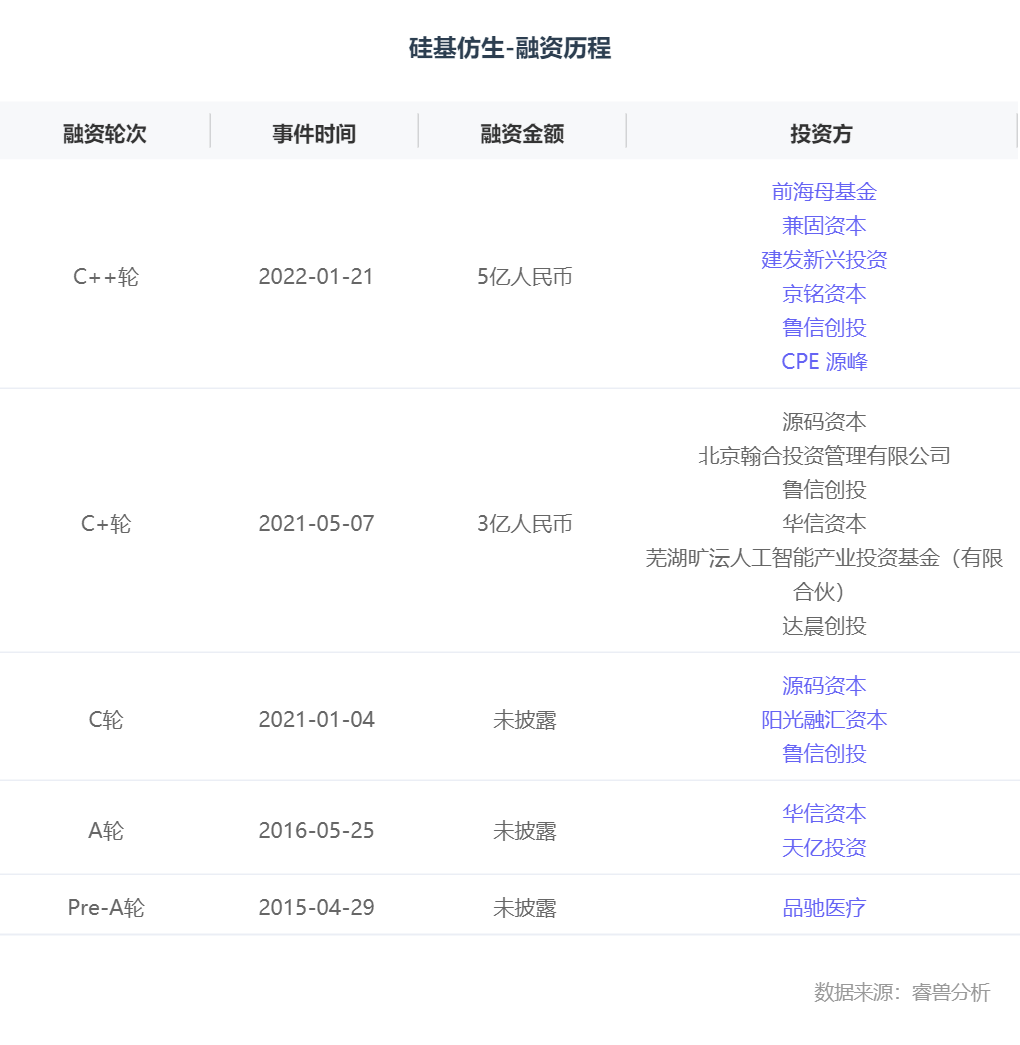Click the date 2015-04-29
This screenshot has height=1045, width=1020.
click(x=316, y=908)
